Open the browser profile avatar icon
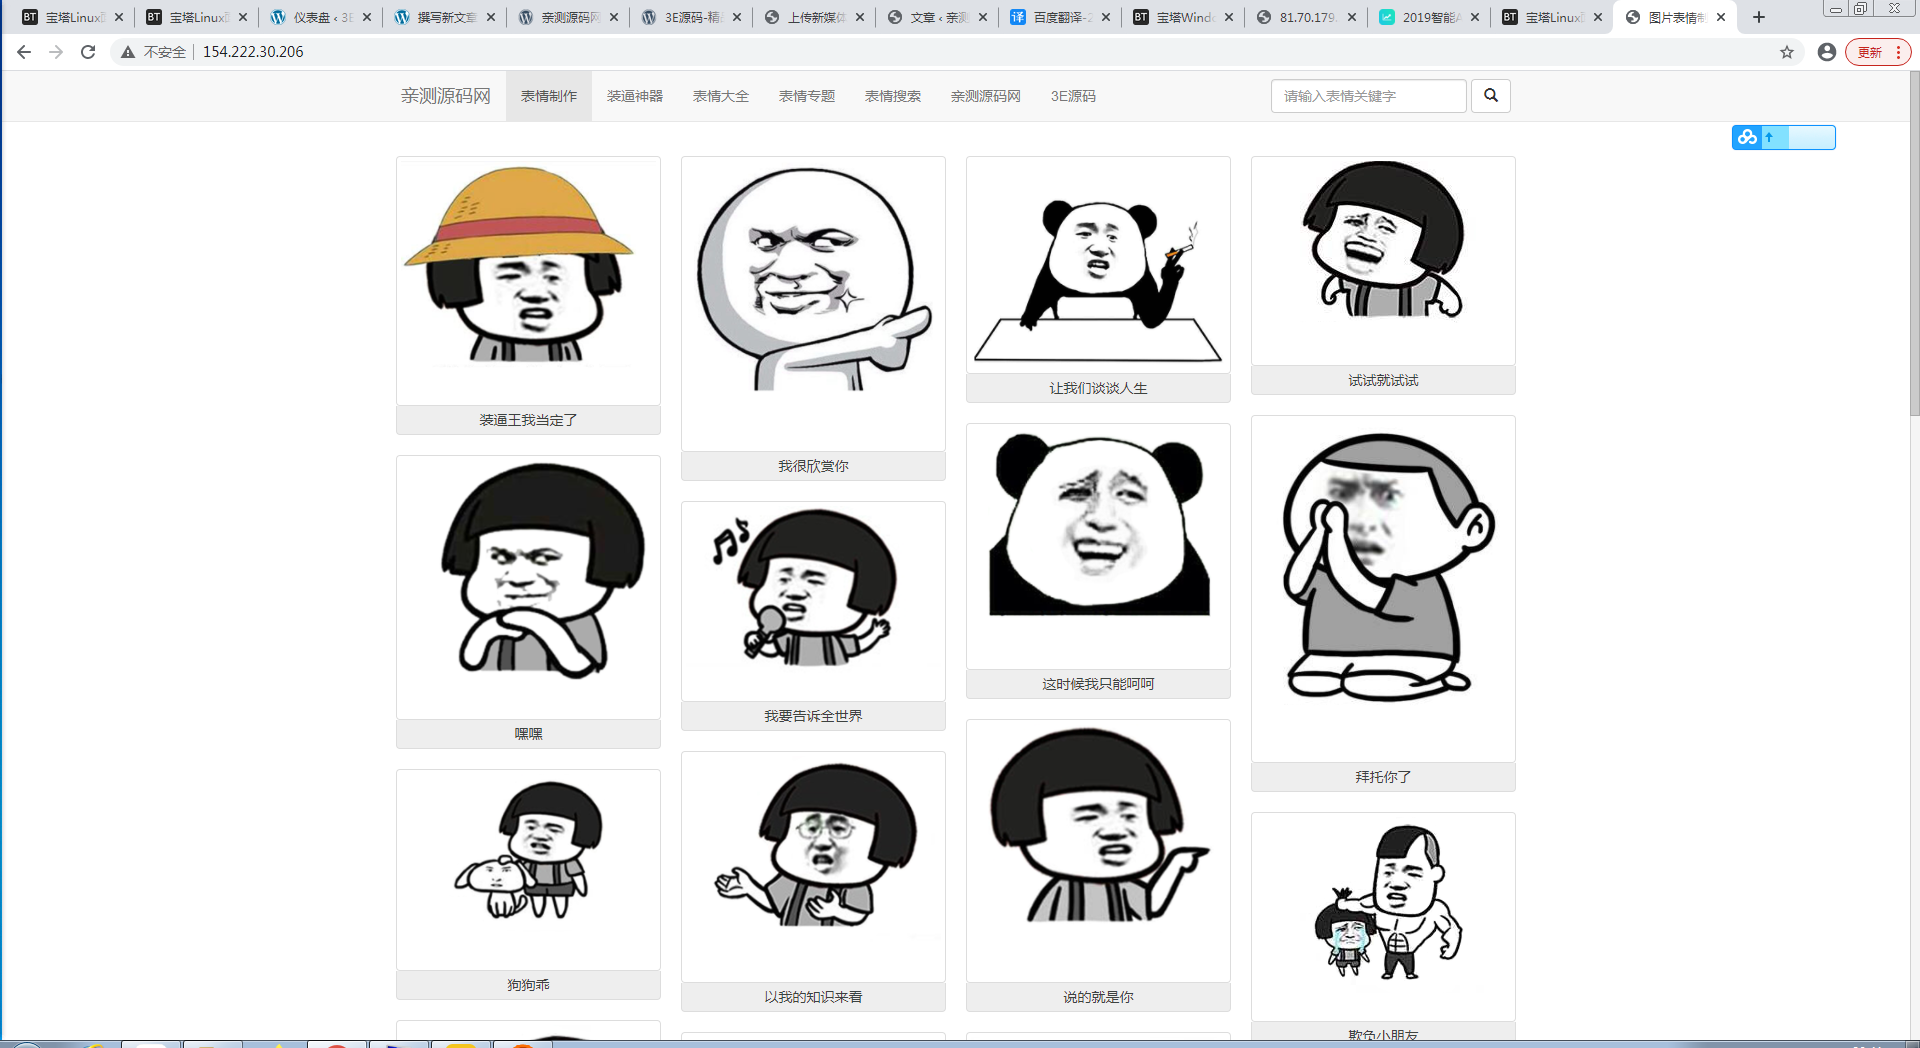Image resolution: width=1920 pixels, height=1048 pixels. point(1827,52)
